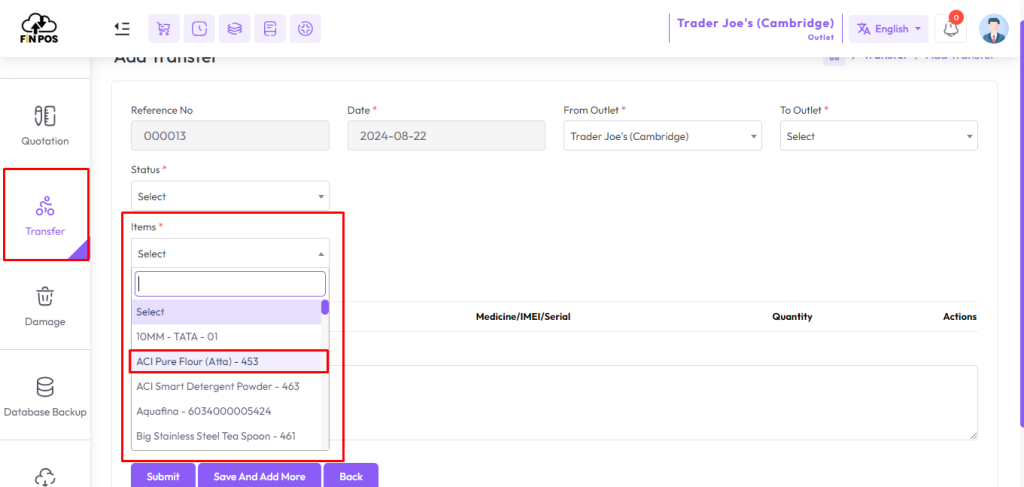Viewport: 1024px width, 487px height.
Task: Open the Status dropdown
Action: [x=230, y=196]
